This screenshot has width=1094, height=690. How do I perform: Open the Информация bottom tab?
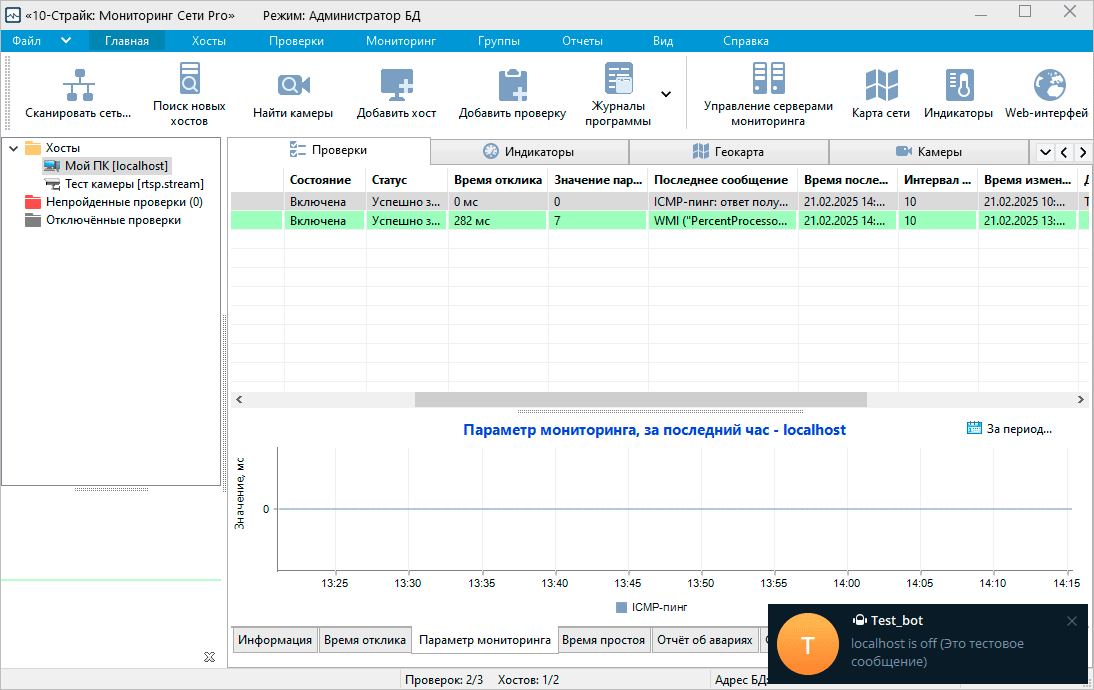click(275, 640)
